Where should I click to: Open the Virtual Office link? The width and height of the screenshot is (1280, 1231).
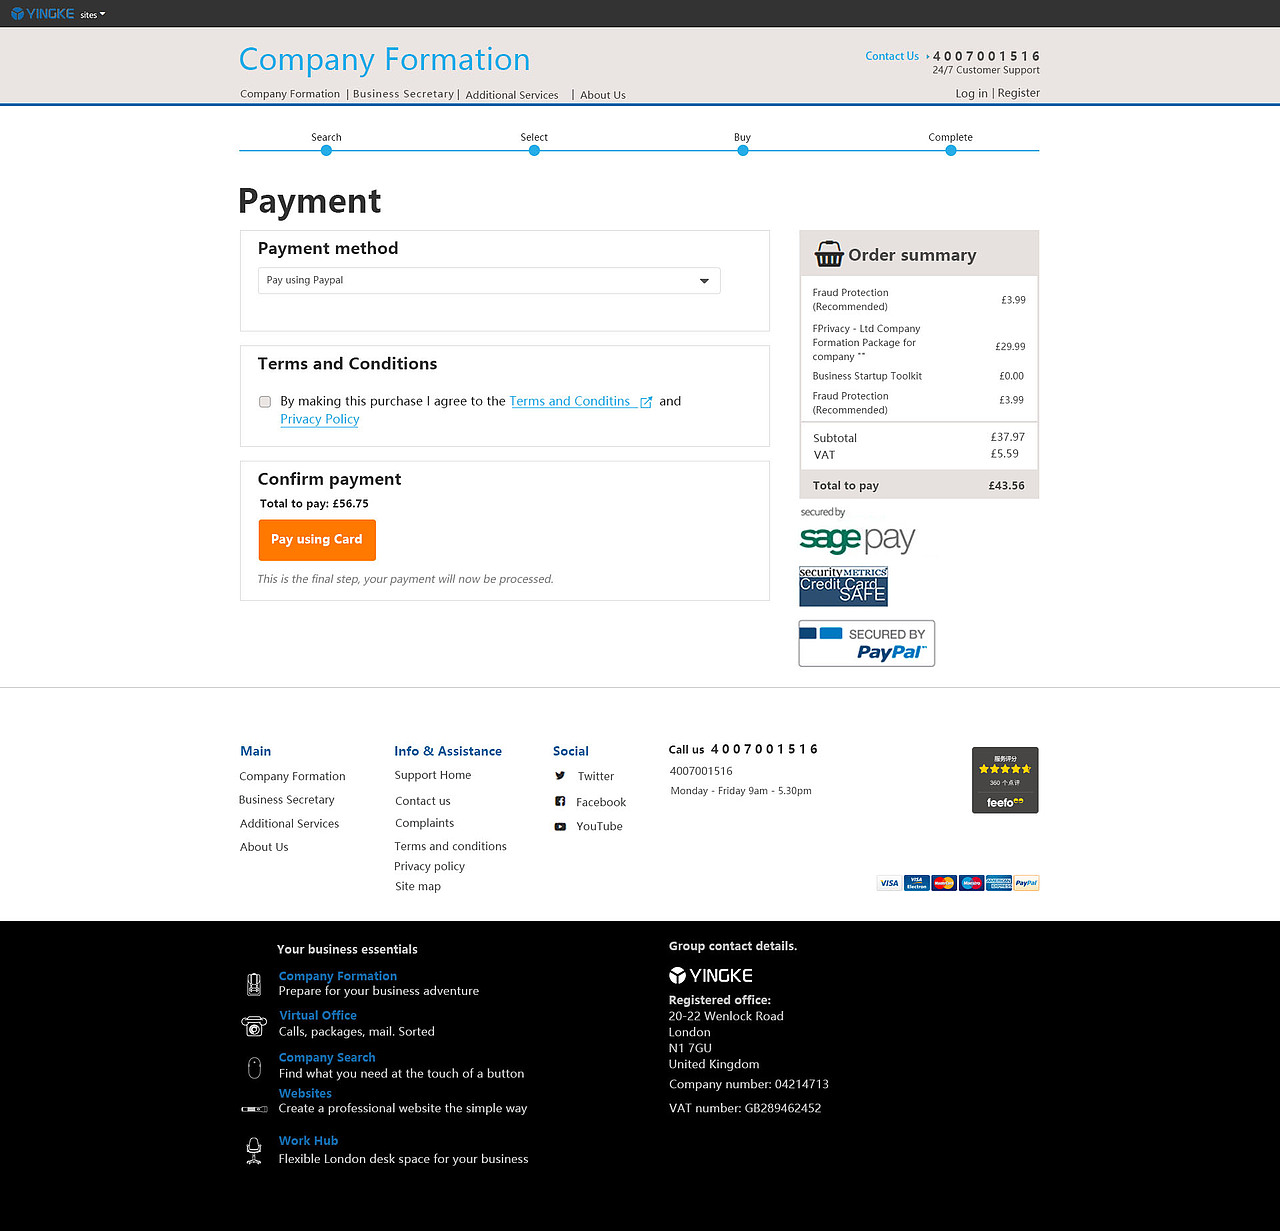pyautogui.click(x=318, y=1015)
